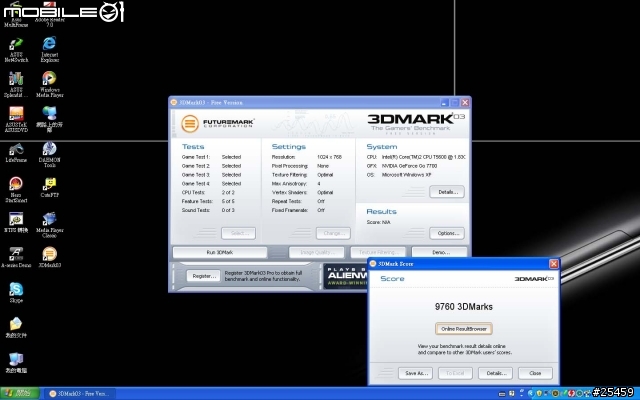The height and width of the screenshot is (400, 640).
Task: Click the Demo... button
Action: [439, 252]
